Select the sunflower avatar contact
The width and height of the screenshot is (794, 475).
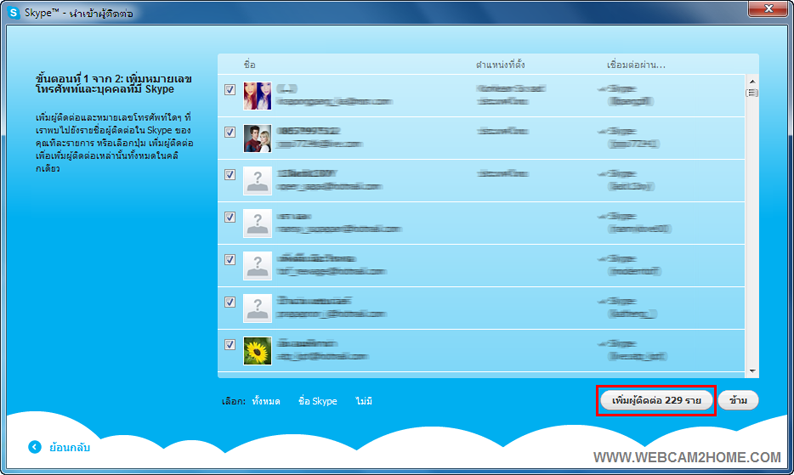pyautogui.click(x=257, y=350)
